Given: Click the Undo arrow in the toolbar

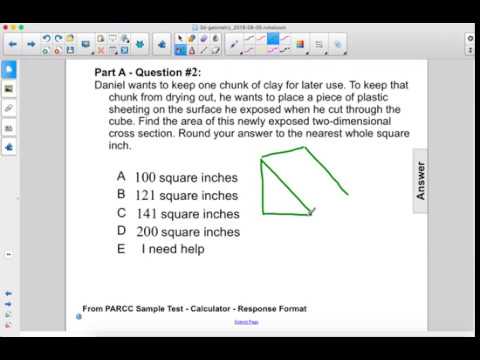Looking at the screenshot, I should point(46,38).
